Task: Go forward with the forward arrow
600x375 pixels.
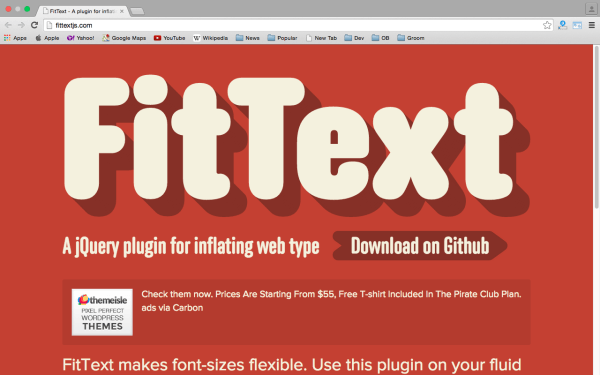Action: 21,25
